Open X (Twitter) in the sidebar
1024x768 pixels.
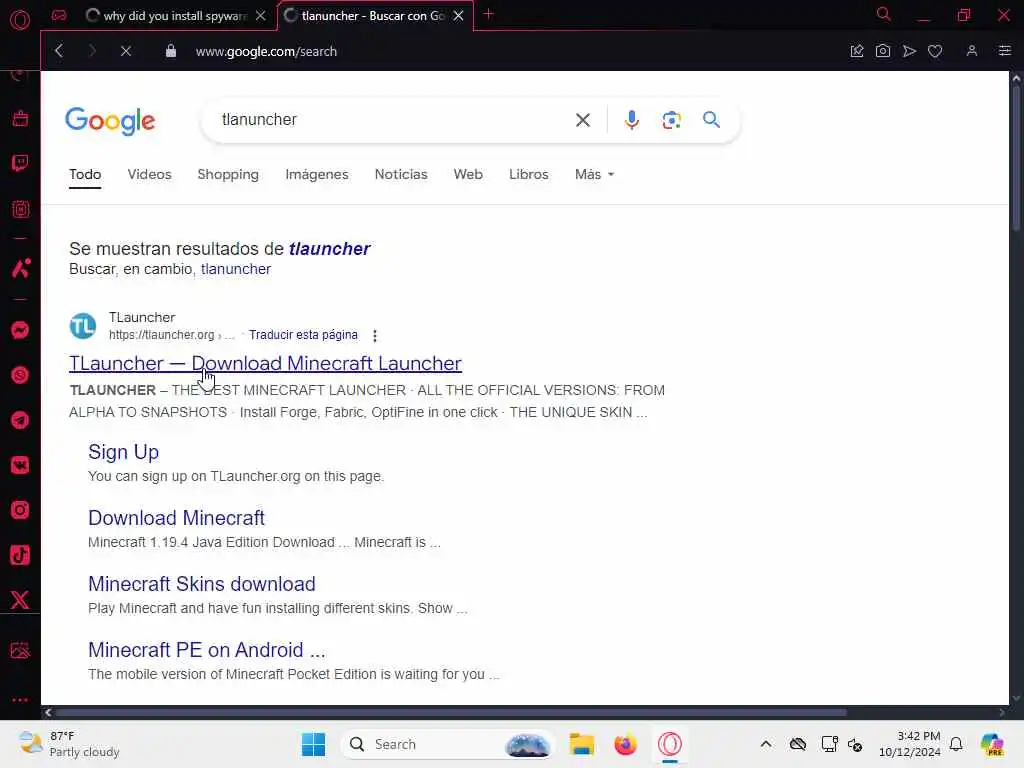[20, 600]
